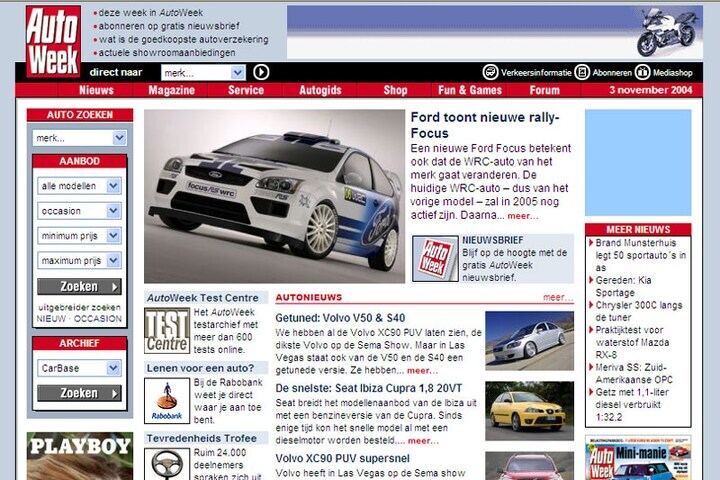Click the silver Volvo thumbnail
This screenshot has width=720, height=480.
[x=529, y=340]
